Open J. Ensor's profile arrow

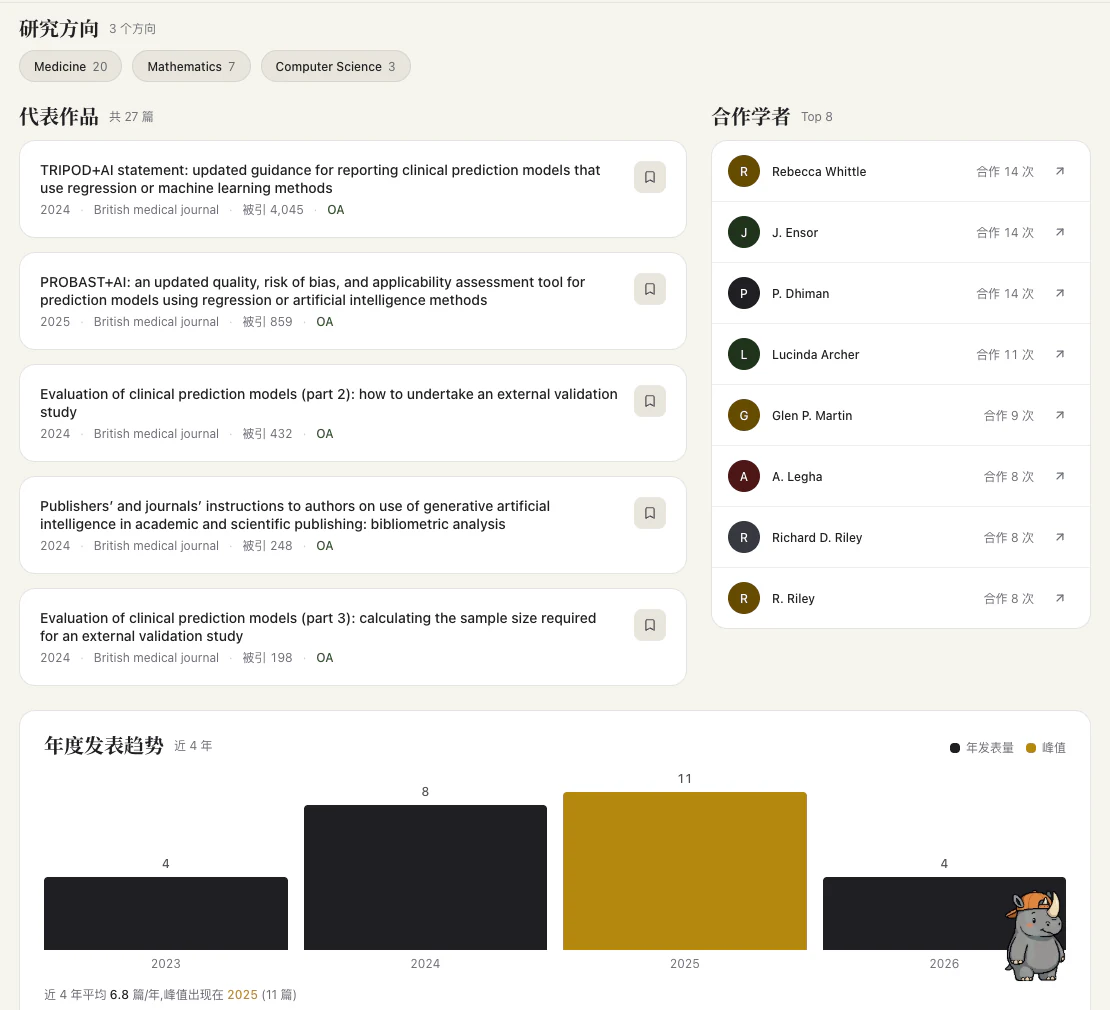click(1060, 232)
